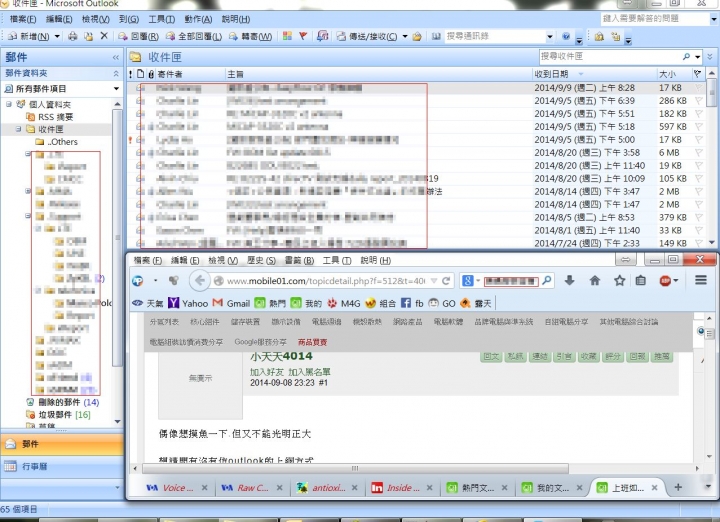Click the Outlook print icon
The image size is (720, 522).
73,36
